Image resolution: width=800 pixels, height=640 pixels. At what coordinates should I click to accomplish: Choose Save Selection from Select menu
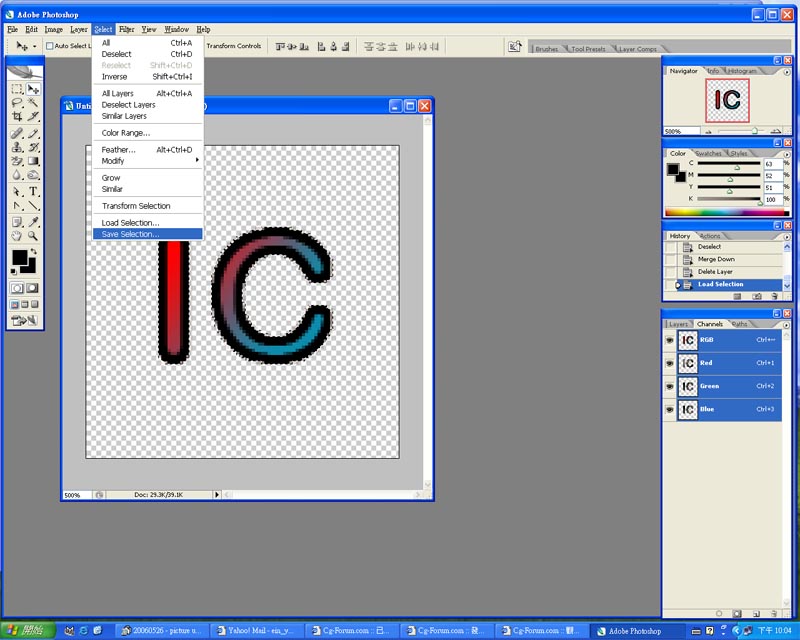(x=148, y=234)
